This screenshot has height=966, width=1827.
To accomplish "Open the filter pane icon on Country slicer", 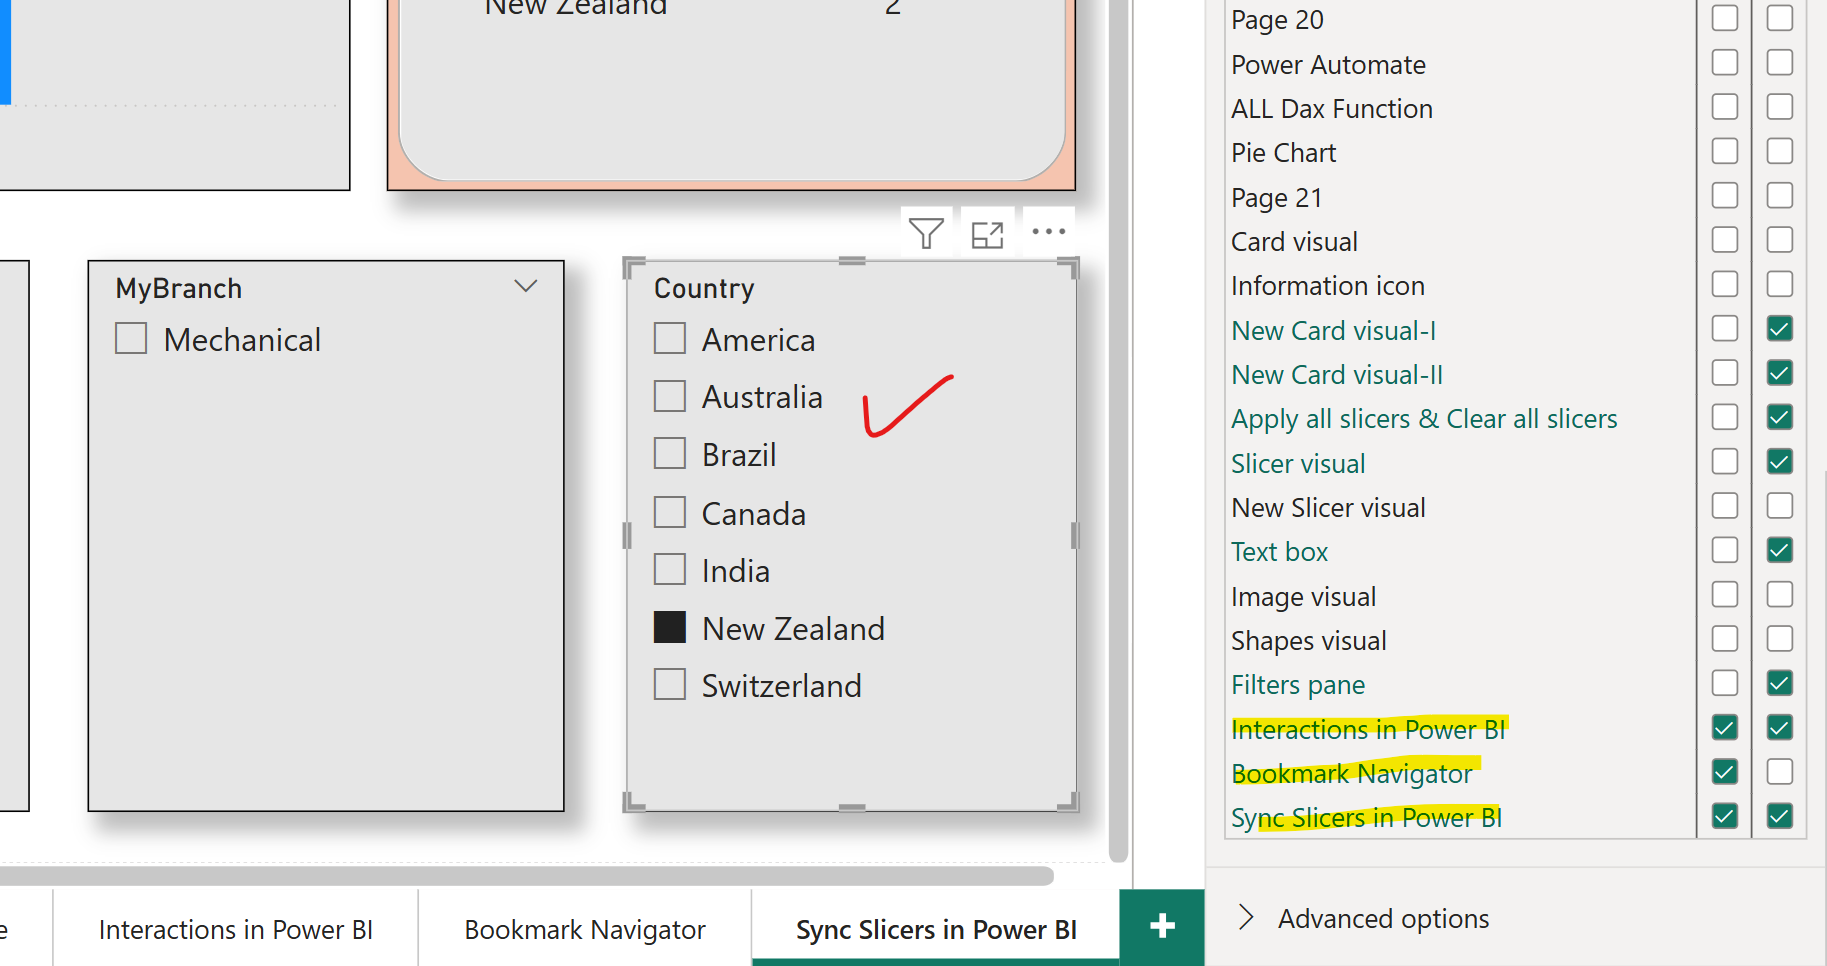I will point(925,231).
